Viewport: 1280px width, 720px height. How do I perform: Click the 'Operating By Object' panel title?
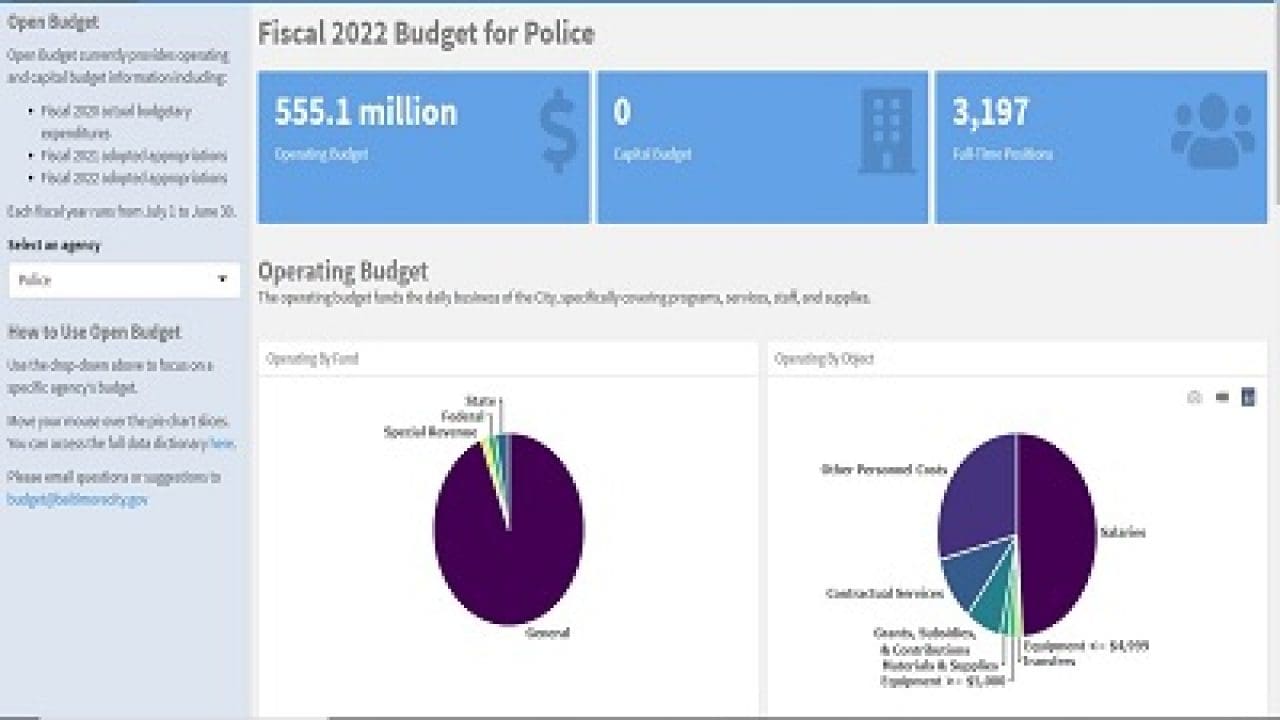[824, 358]
